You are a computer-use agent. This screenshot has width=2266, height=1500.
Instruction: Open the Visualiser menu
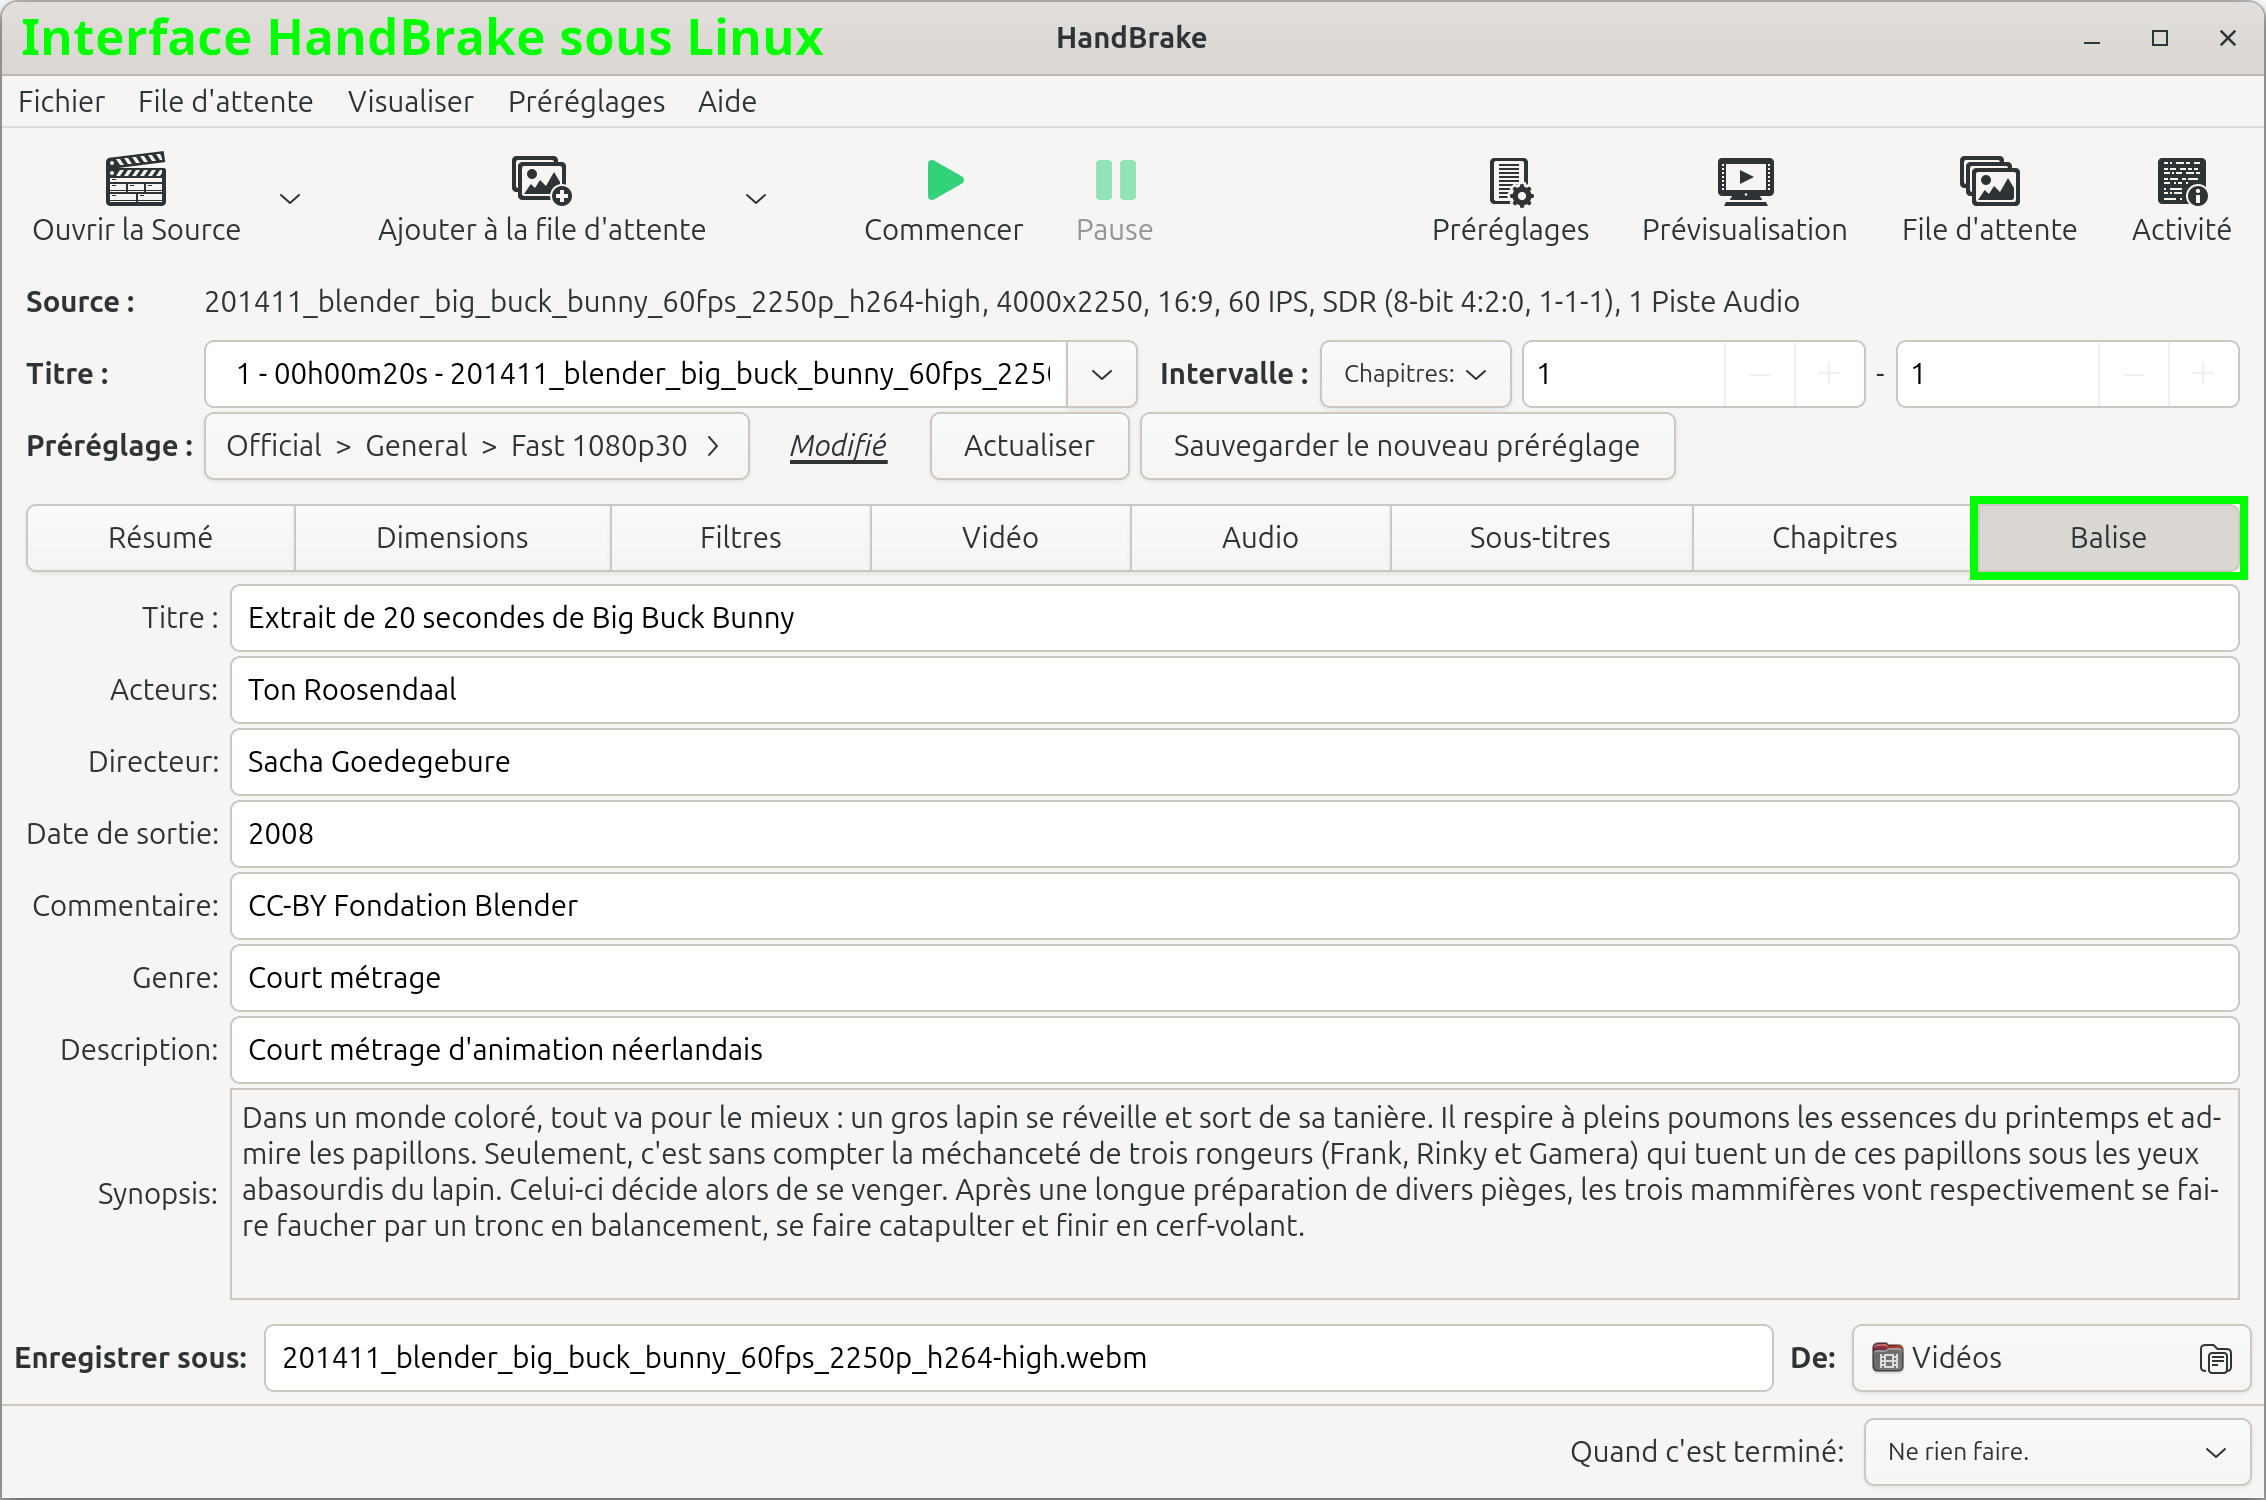(410, 101)
